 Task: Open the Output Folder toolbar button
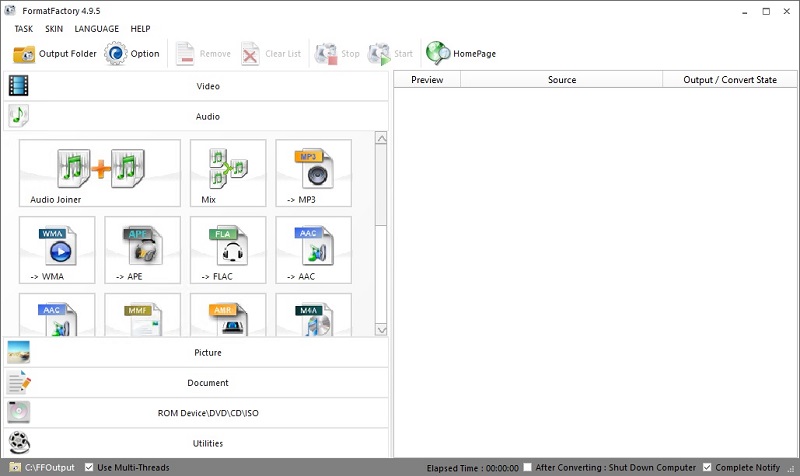tap(55, 54)
